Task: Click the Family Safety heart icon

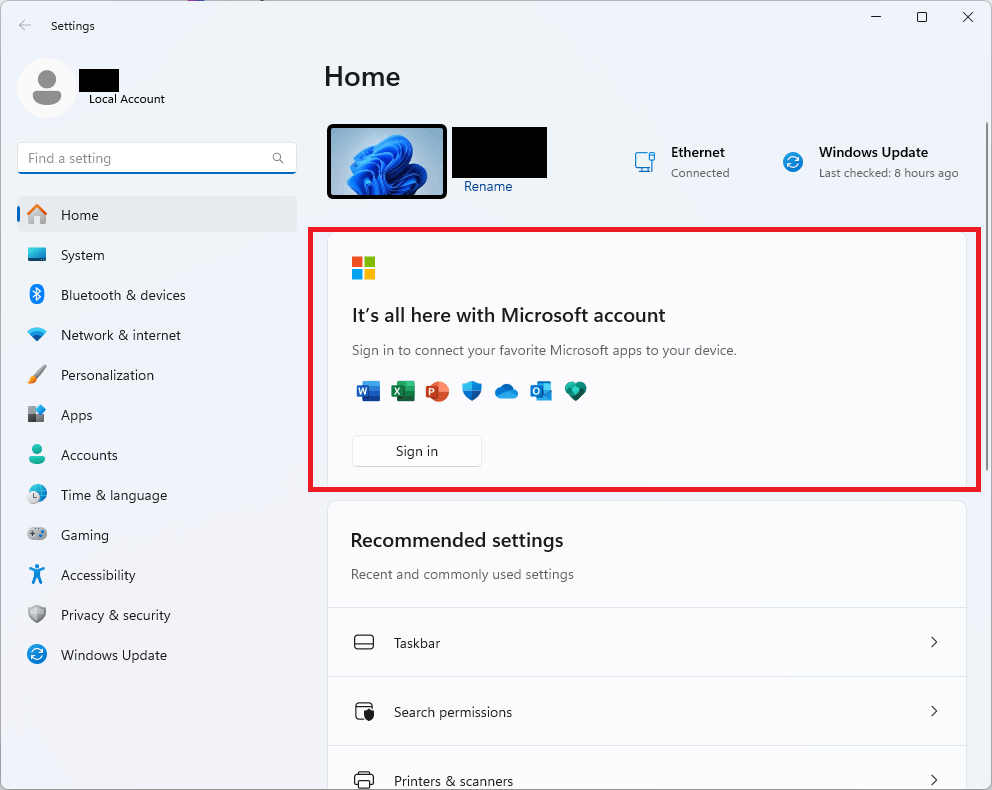Action: click(x=576, y=392)
